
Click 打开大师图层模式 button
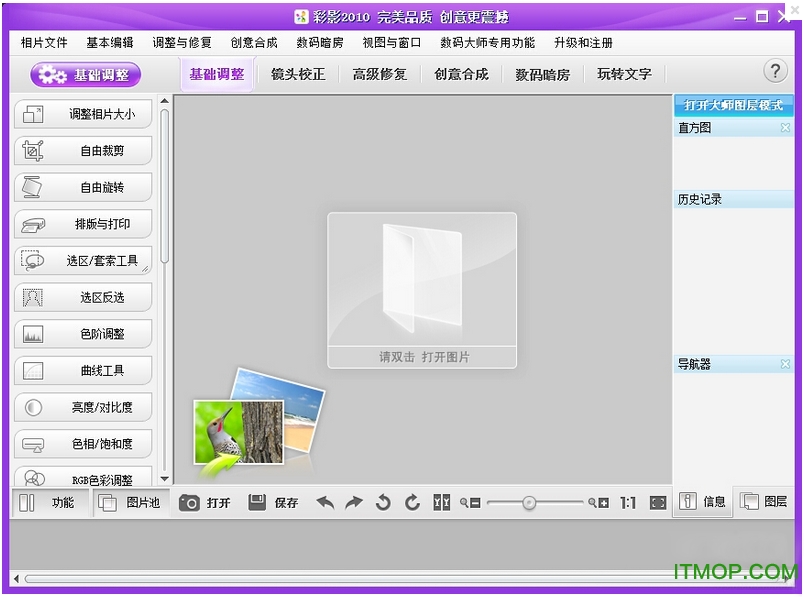[733, 106]
